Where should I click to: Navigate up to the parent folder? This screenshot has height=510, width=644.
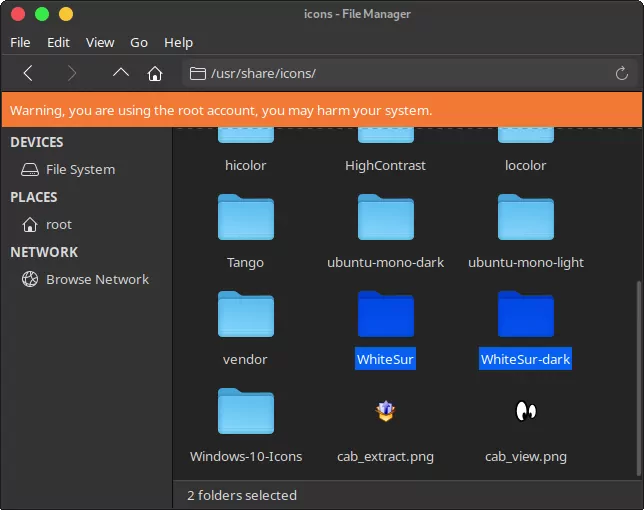[121, 73]
